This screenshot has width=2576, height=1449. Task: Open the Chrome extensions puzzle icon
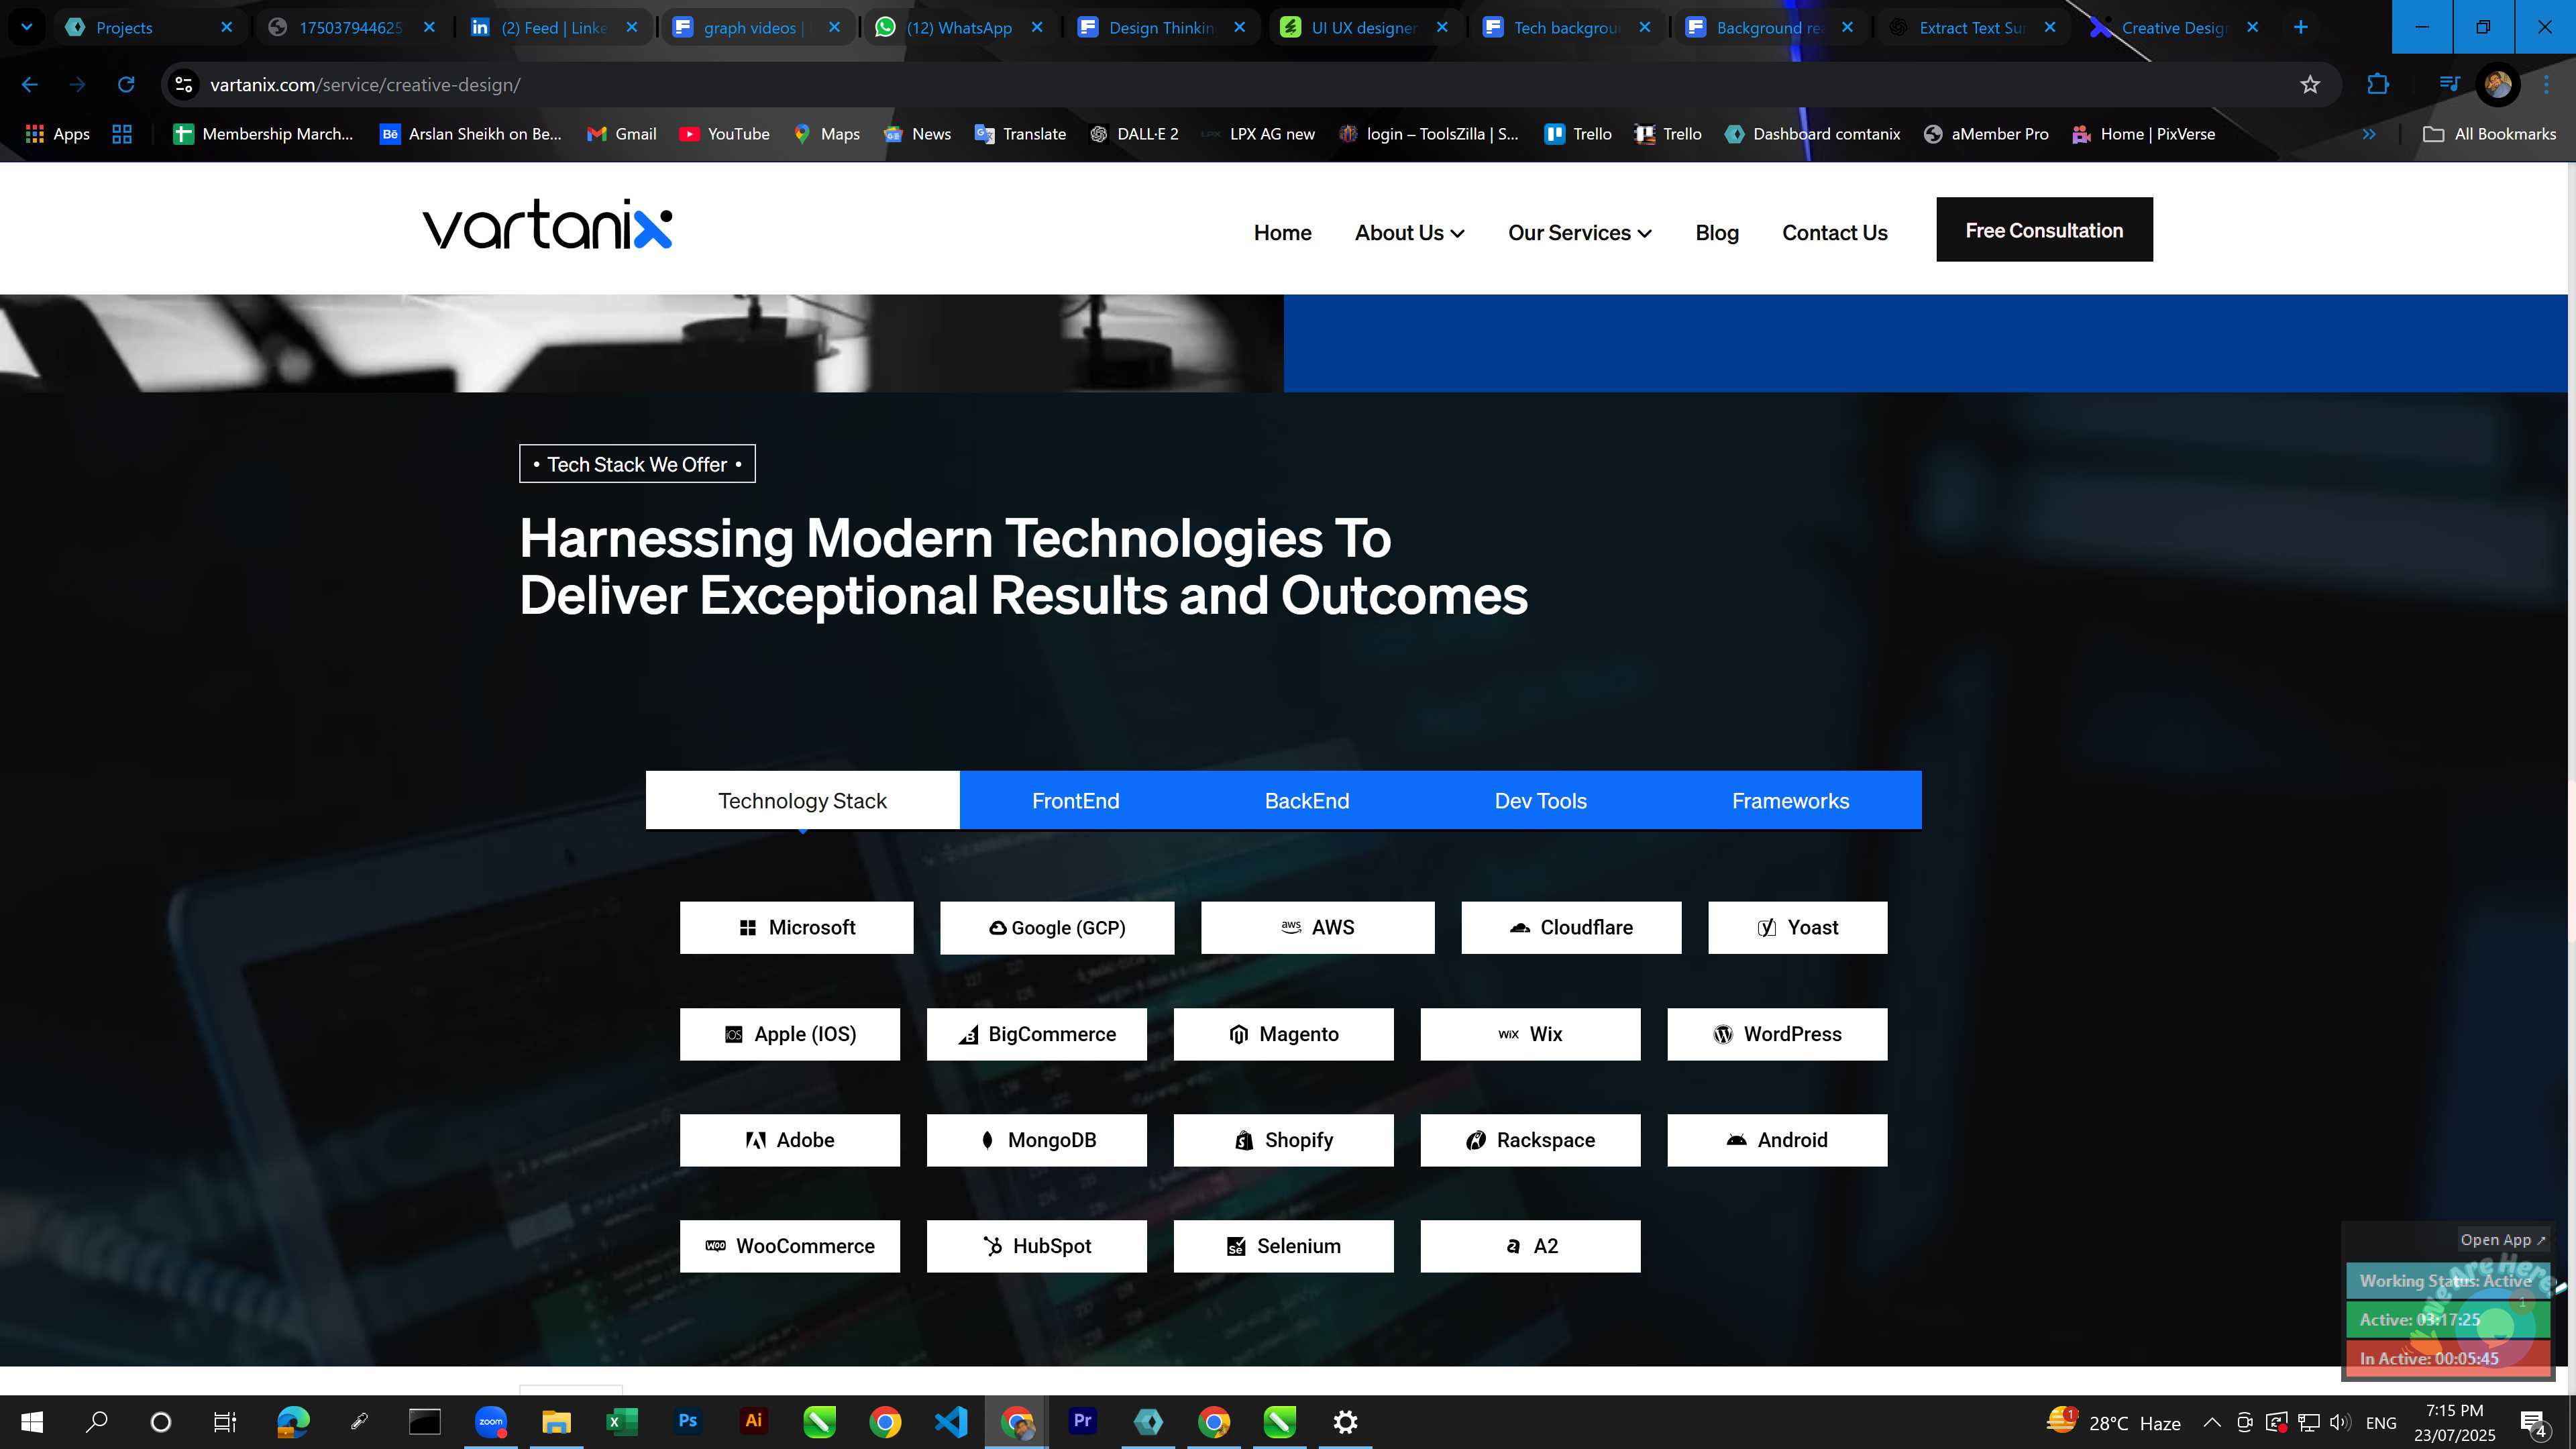coord(2379,85)
